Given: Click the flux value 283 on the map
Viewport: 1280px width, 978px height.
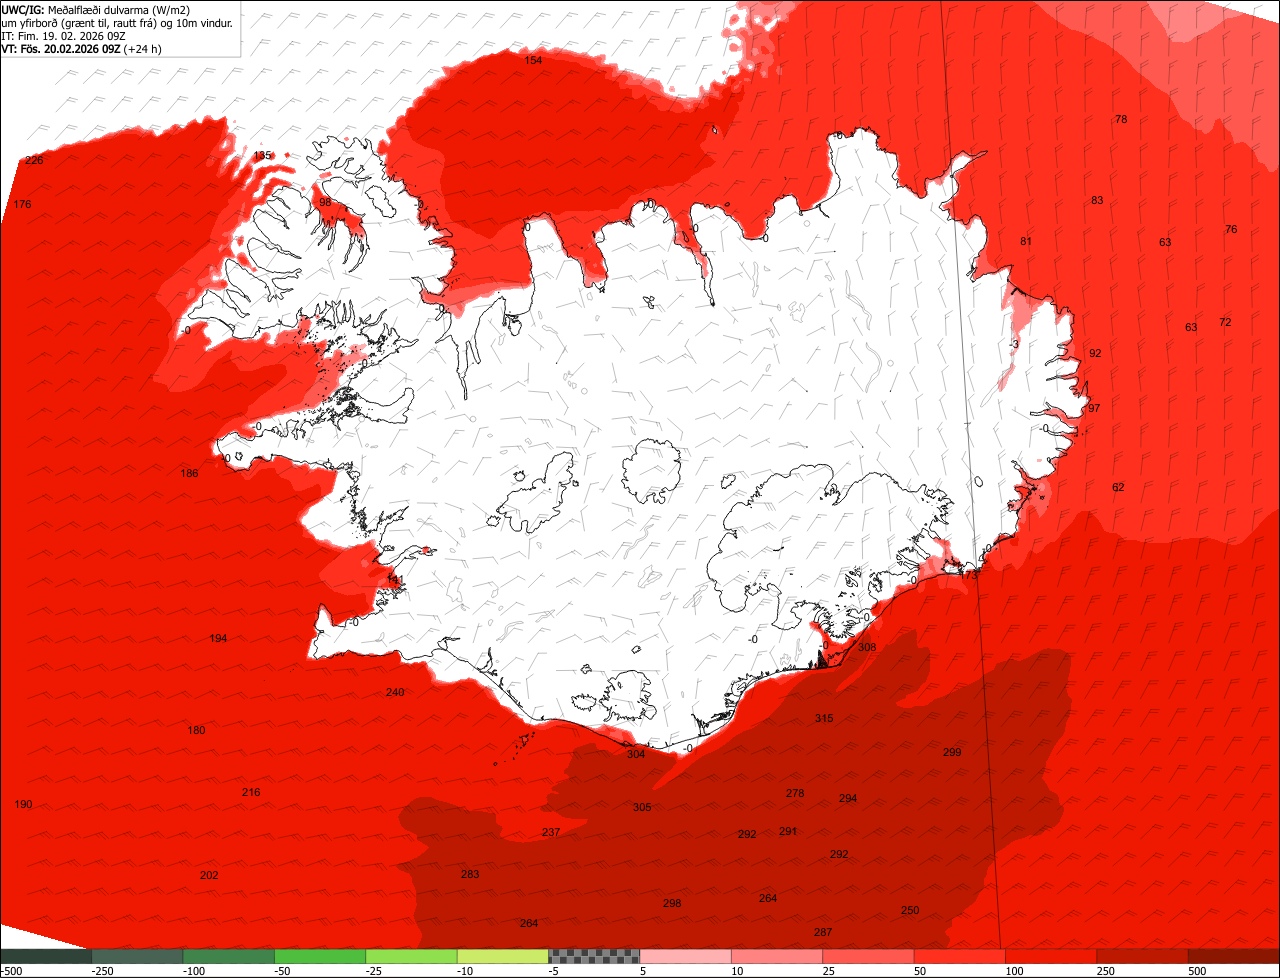Looking at the screenshot, I should 470,874.
